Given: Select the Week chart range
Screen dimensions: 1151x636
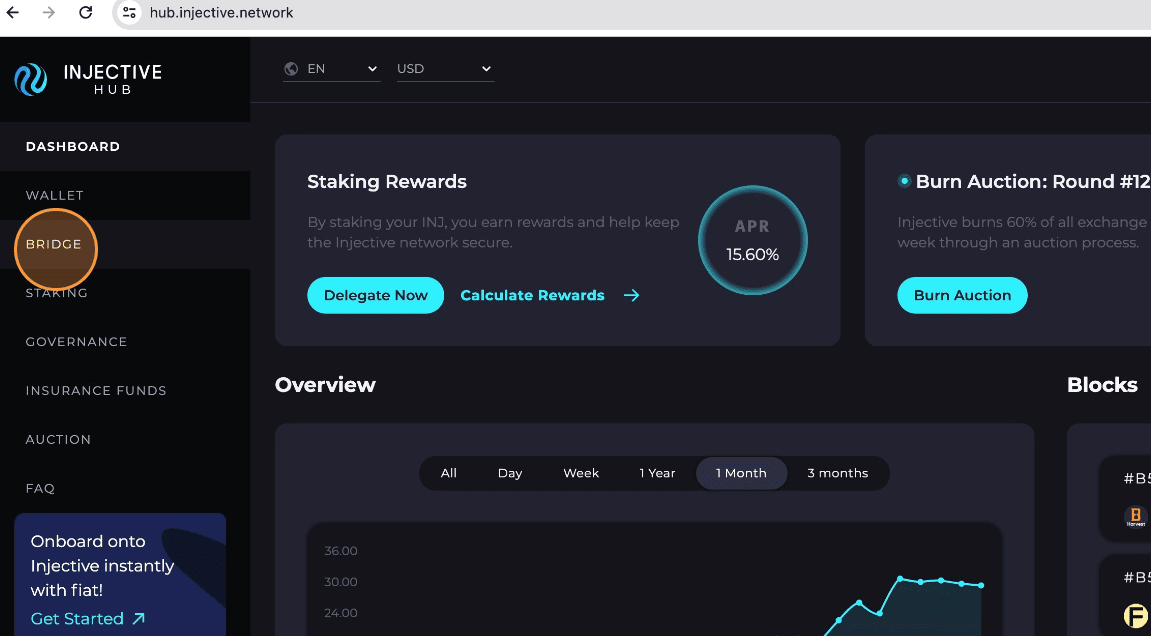Looking at the screenshot, I should click(581, 473).
